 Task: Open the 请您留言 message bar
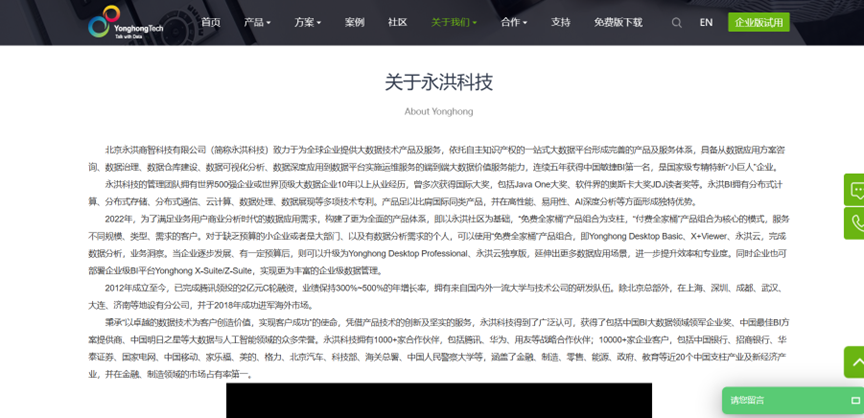click(780, 400)
